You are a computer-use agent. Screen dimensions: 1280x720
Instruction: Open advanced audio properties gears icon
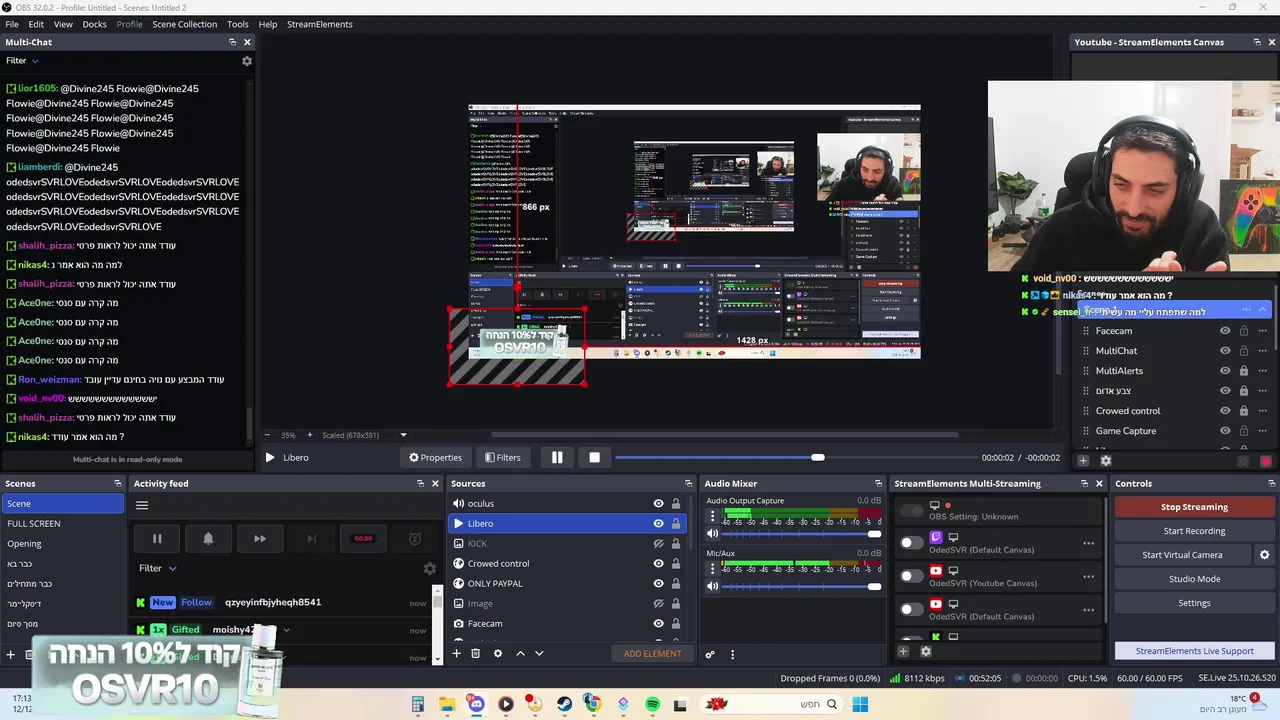pyautogui.click(x=710, y=654)
